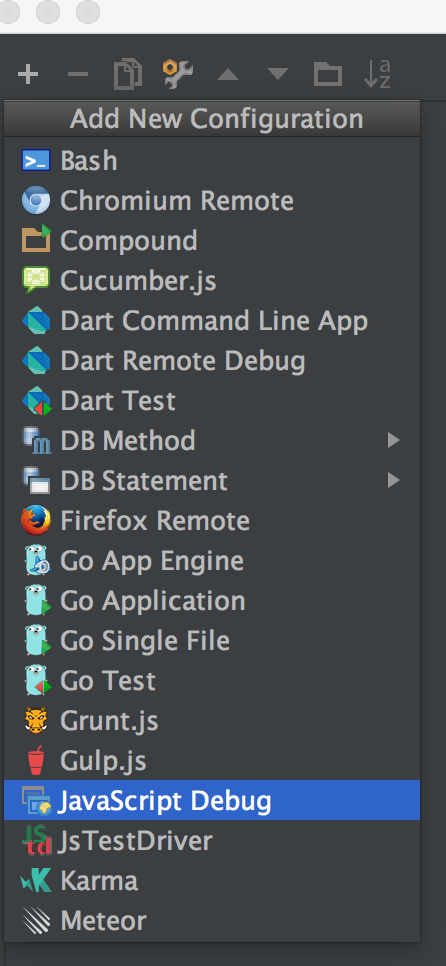Open defaults via the wrench icon

tap(177, 75)
